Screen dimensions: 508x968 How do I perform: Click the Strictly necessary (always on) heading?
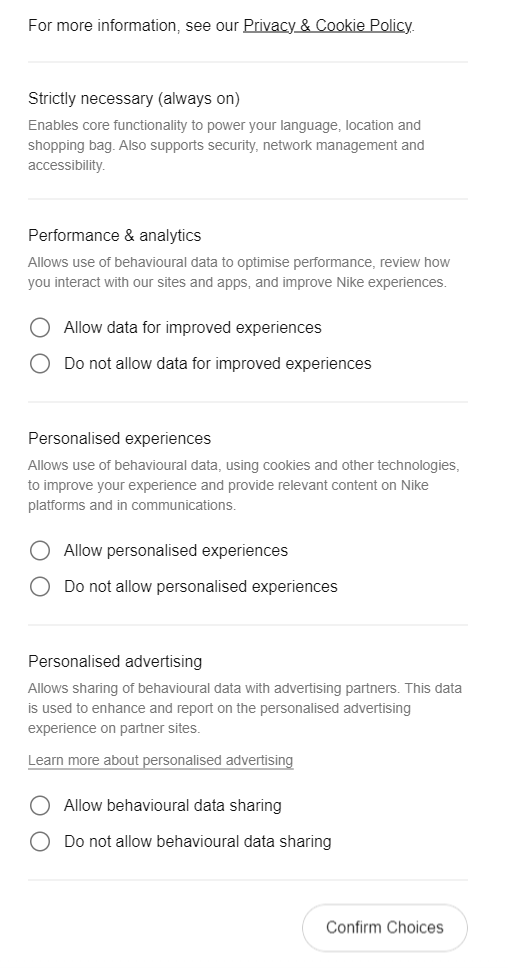point(134,98)
